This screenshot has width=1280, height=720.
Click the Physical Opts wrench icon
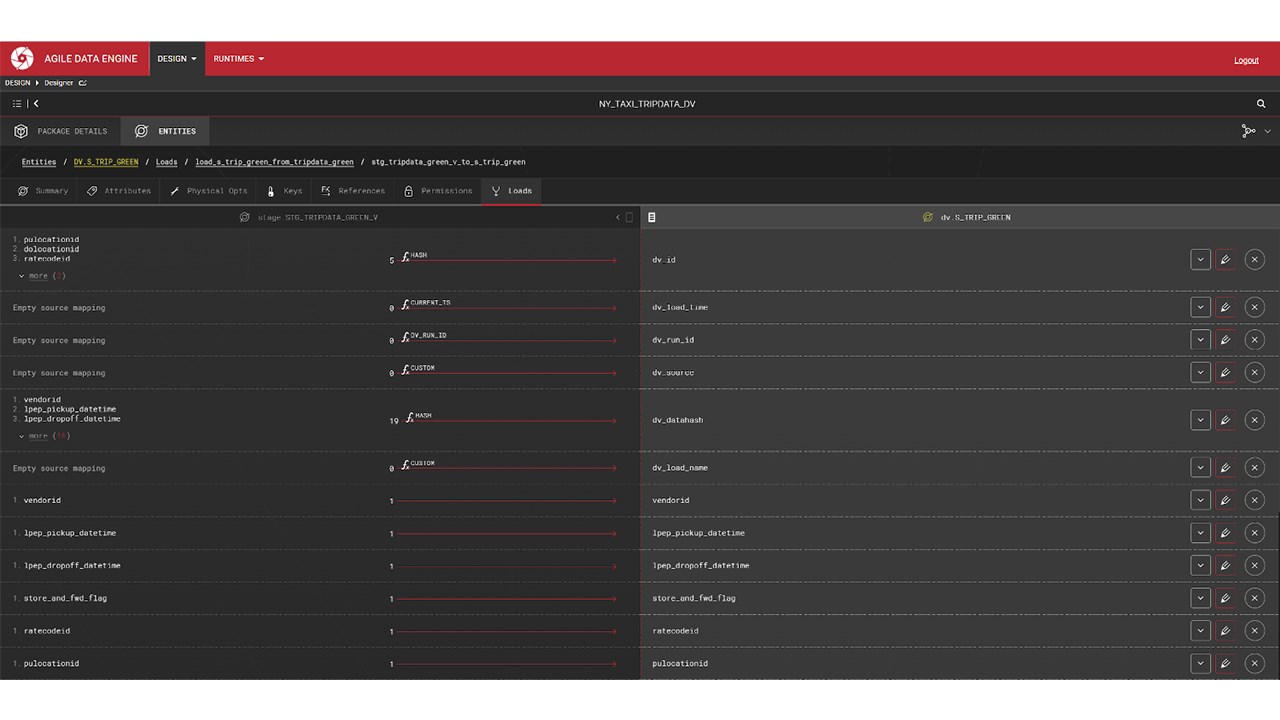[x=174, y=190]
